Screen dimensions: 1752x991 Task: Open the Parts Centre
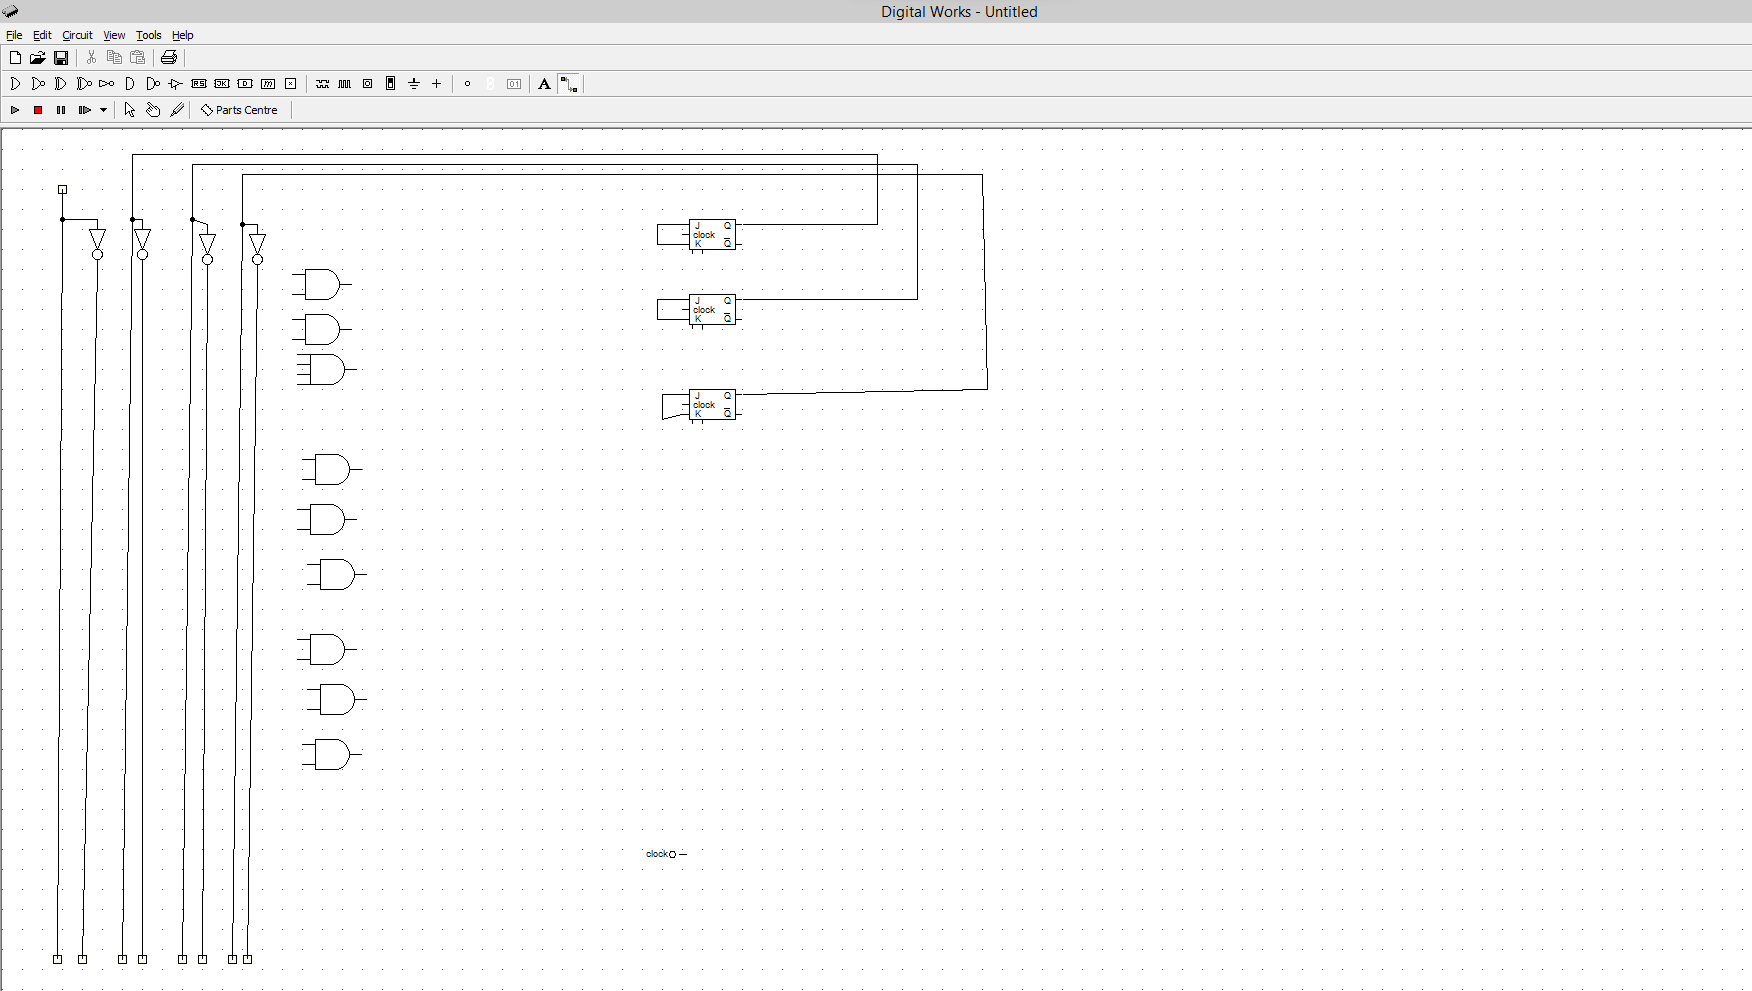tap(239, 110)
